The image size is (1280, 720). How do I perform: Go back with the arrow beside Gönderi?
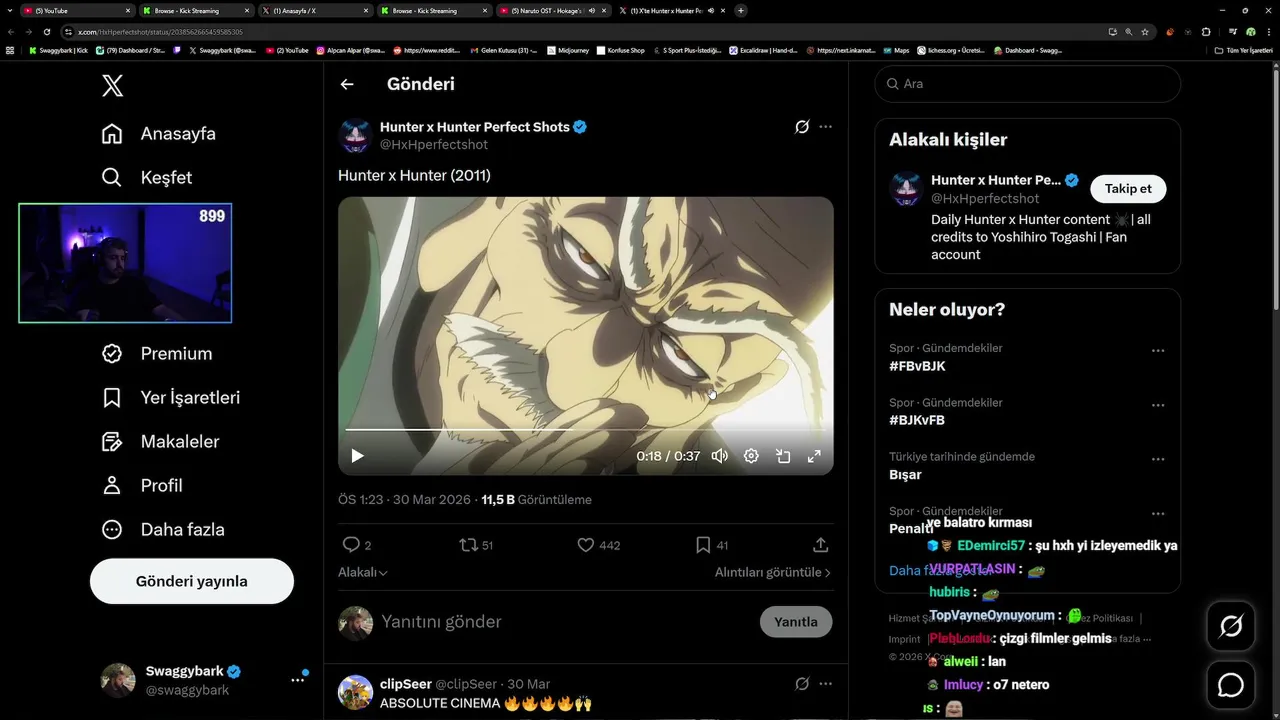pos(347,84)
